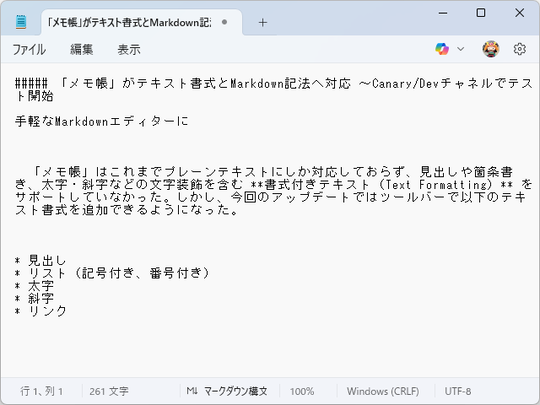Close tab via unsaved dot indicator
The width and height of the screenshot is (540, 405).
[x=225, y=22]
